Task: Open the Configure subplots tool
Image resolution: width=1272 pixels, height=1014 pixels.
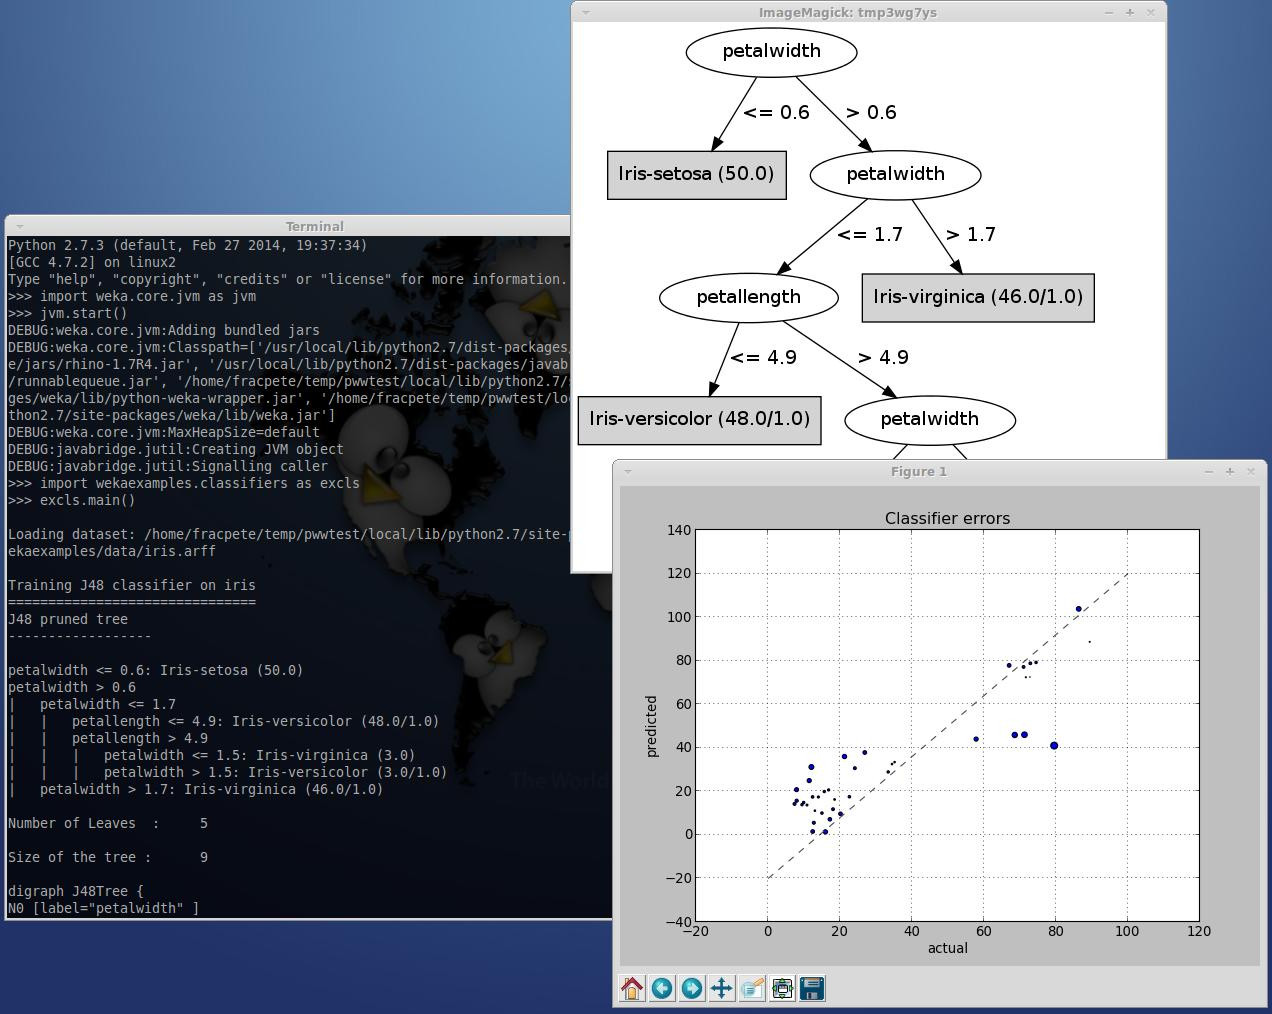Action: click(x=782, y=989)
